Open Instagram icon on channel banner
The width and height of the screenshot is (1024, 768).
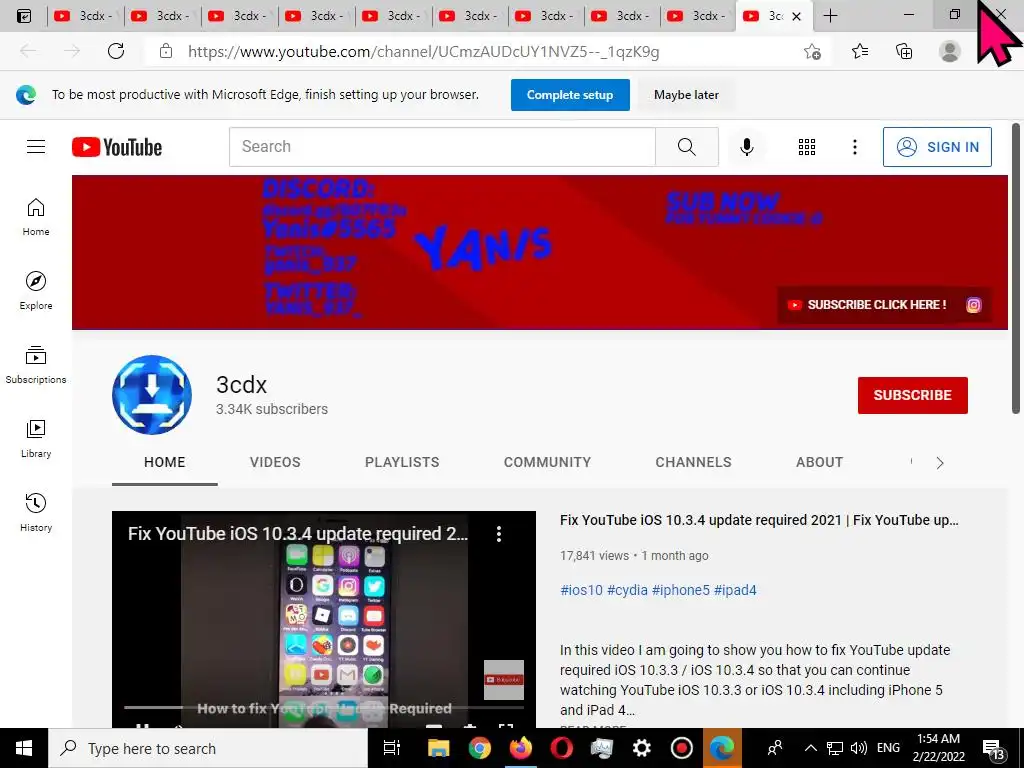tap(974, 305)
